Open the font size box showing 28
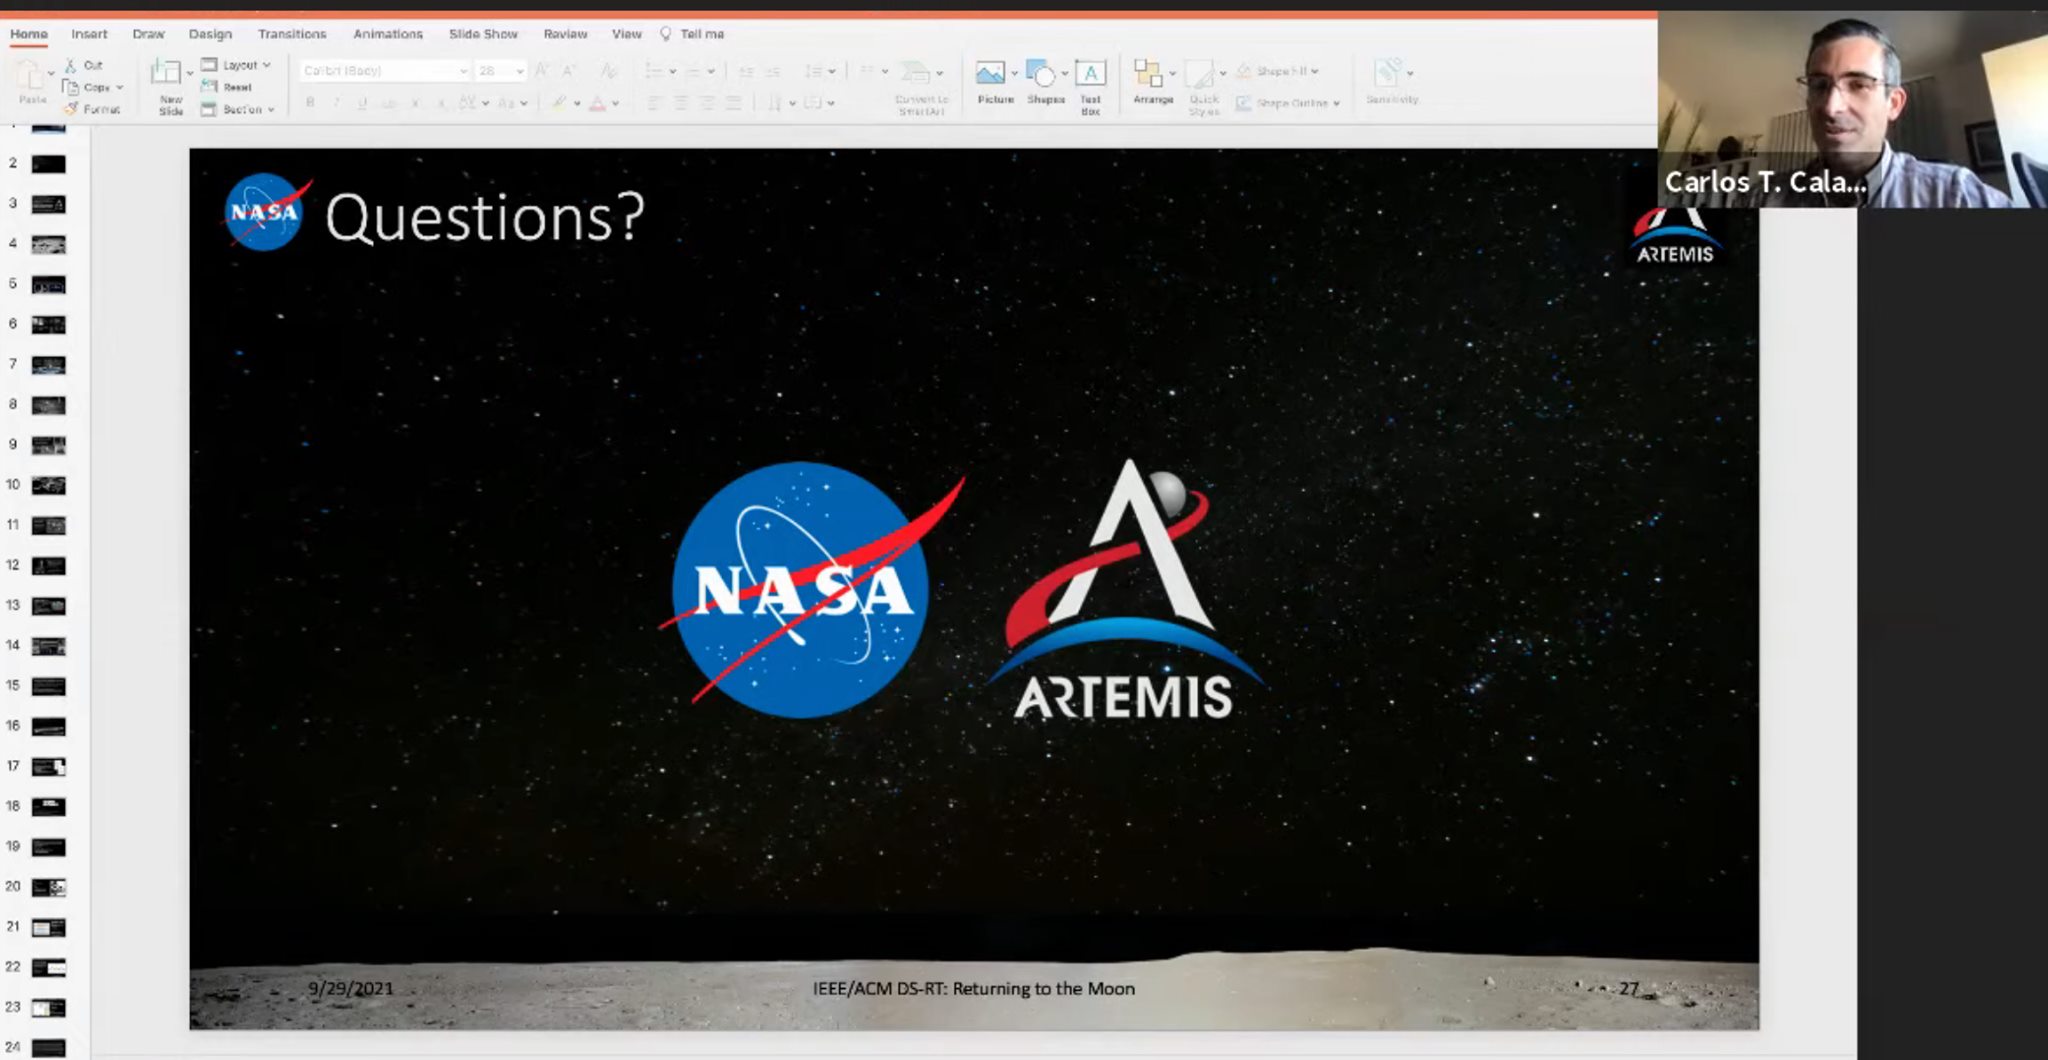The height and width of the screenshot is (1060, 2048). [x=501, y=71]
